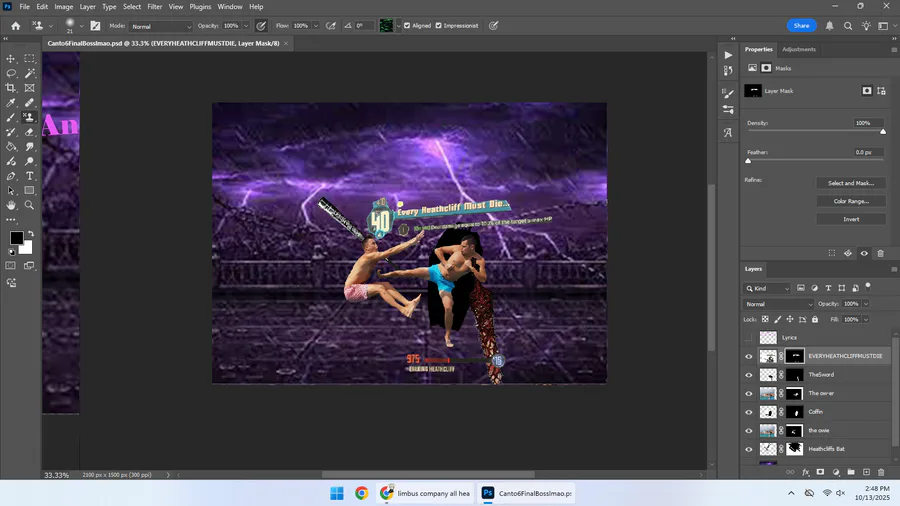The width and height of the screenshot is (900, 506).
Task: Open Layers panel Opacity dropdown arrow
Action: click(x=866, y=304)
